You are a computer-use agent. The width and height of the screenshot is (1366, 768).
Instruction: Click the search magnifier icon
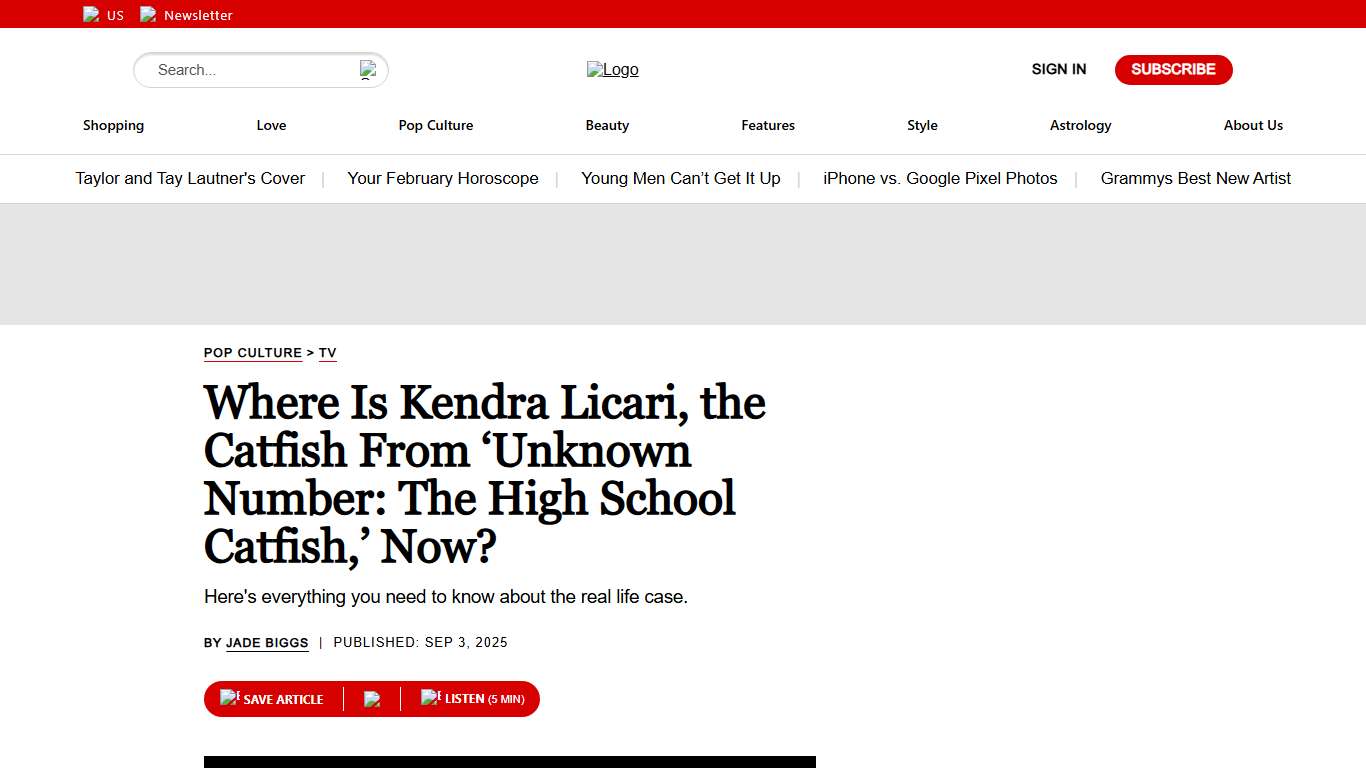coord(369,69)
